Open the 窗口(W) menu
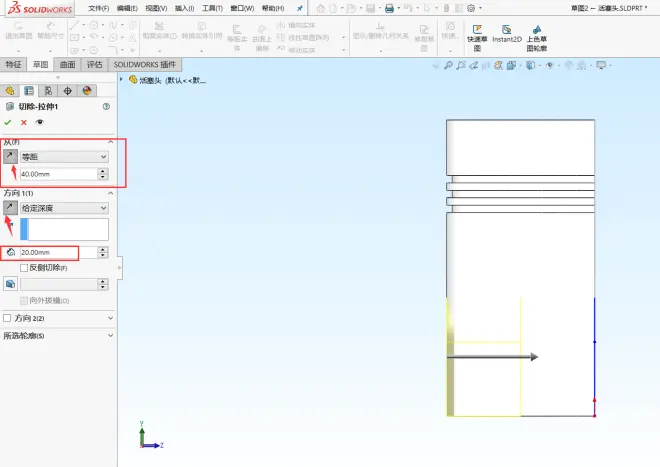Screen dimensions: 660x467 tap(242, 8)
